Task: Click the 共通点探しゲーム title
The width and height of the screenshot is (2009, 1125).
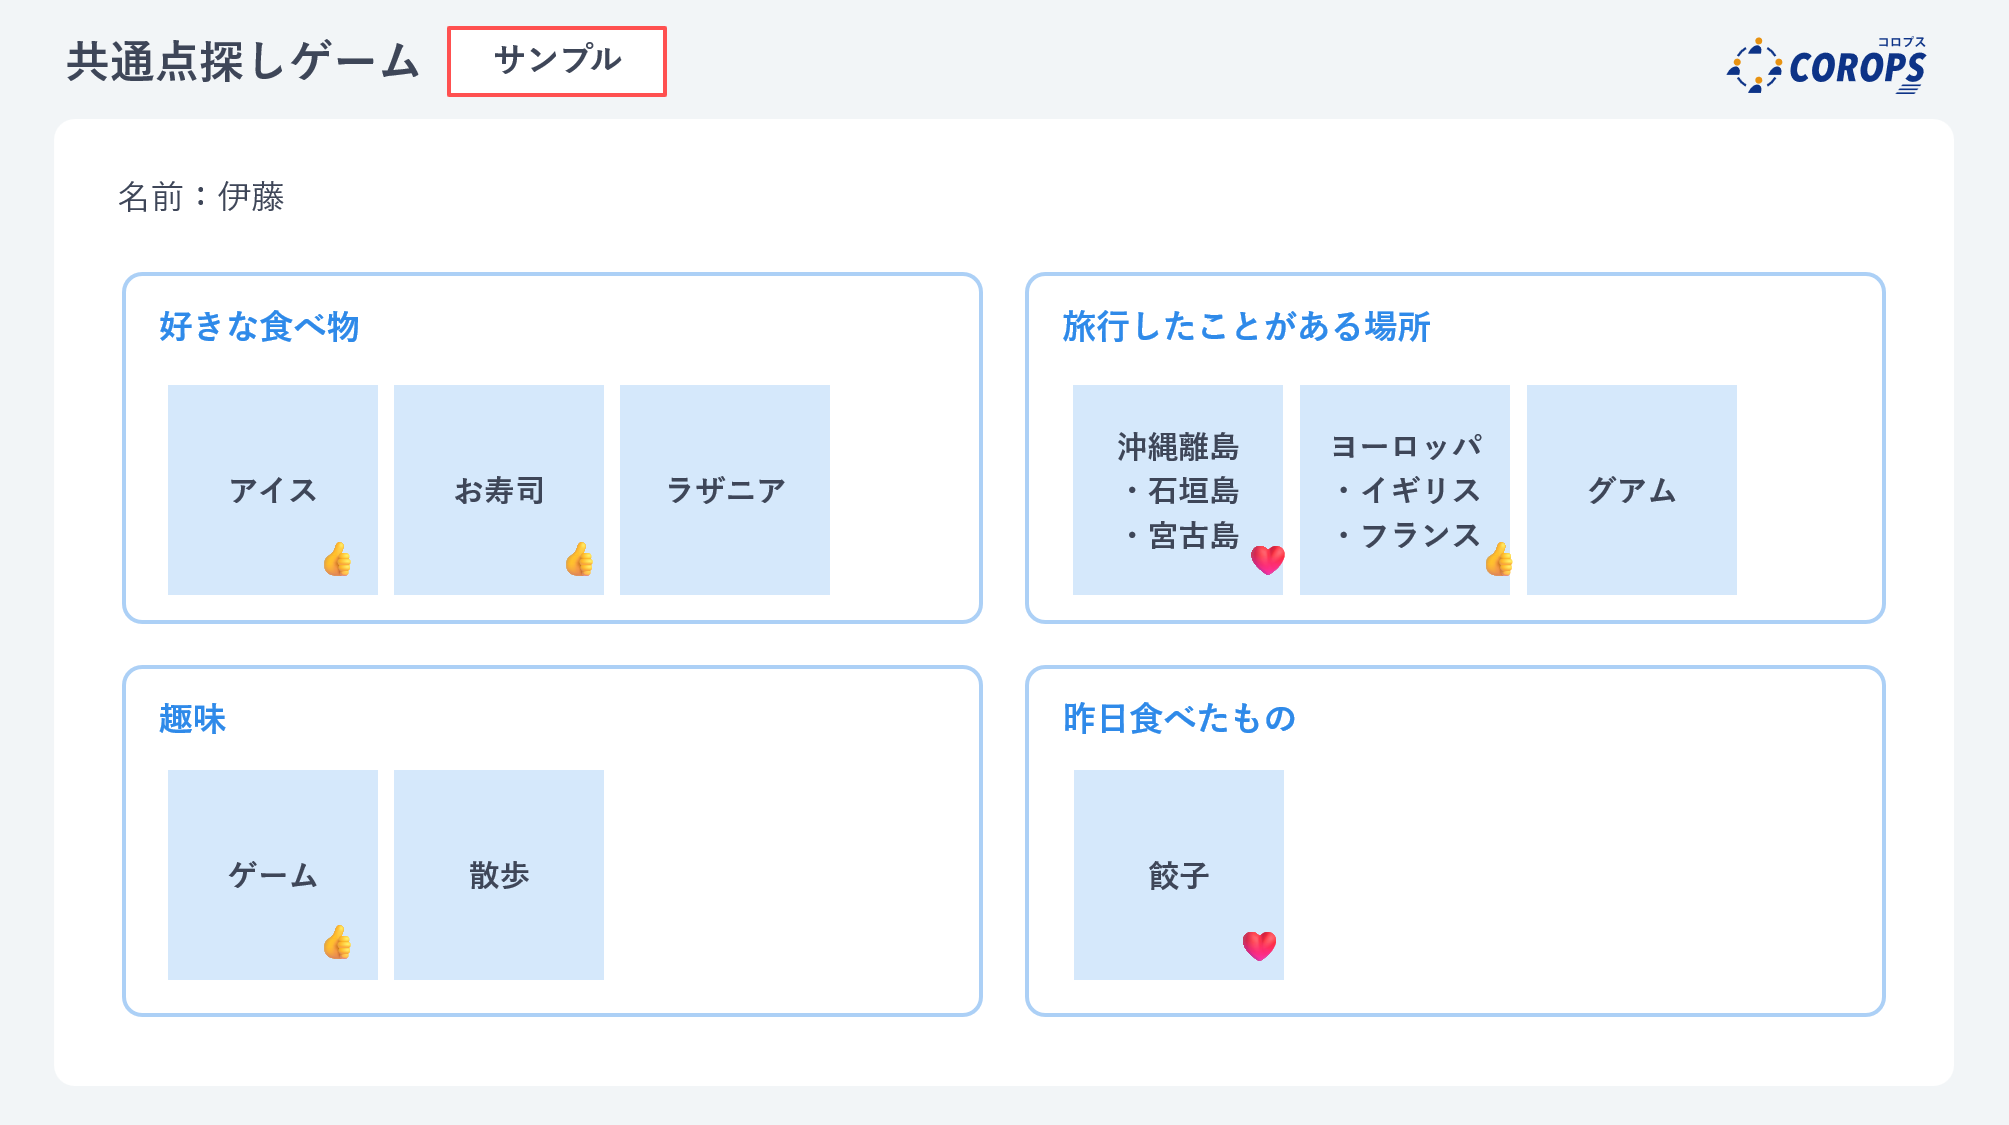Action: (x=243, y=62)
